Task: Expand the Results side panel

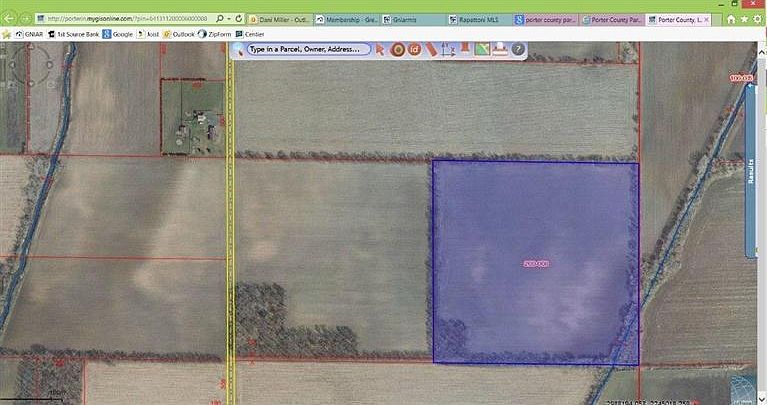Action: [x=751, y=170]
